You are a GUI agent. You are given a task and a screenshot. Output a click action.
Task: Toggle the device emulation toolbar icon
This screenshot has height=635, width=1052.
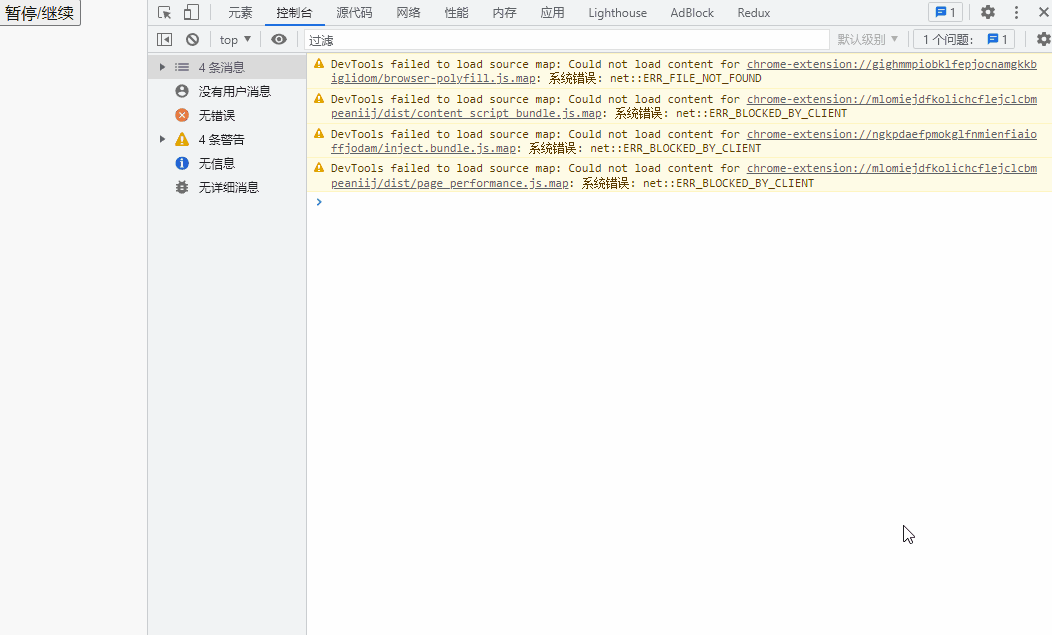190,12
